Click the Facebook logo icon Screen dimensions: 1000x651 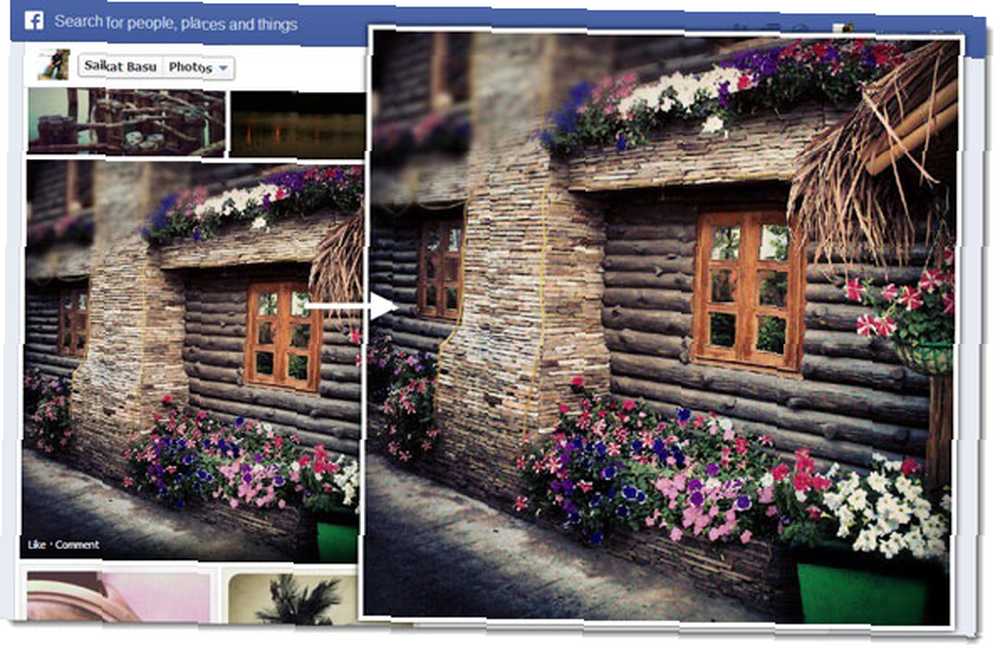pos(34,21)
